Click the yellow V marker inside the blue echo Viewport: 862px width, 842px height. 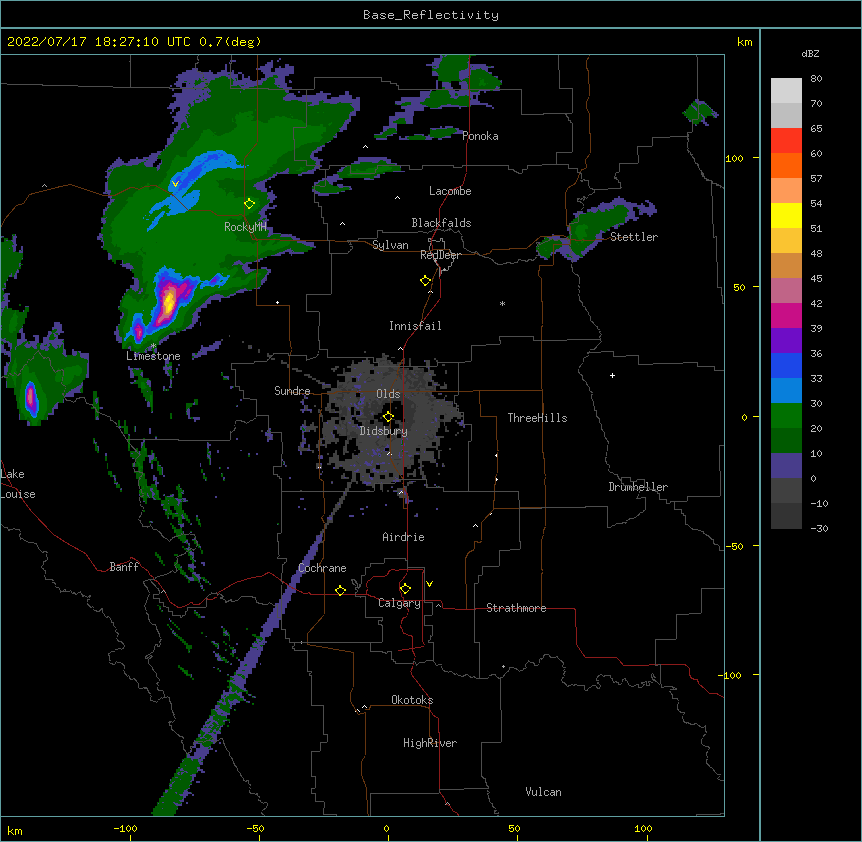175,184
